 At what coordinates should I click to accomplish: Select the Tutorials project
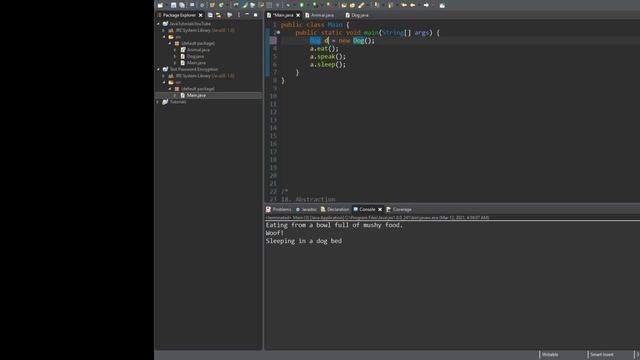pyautogui.click(x=178, y=102)
